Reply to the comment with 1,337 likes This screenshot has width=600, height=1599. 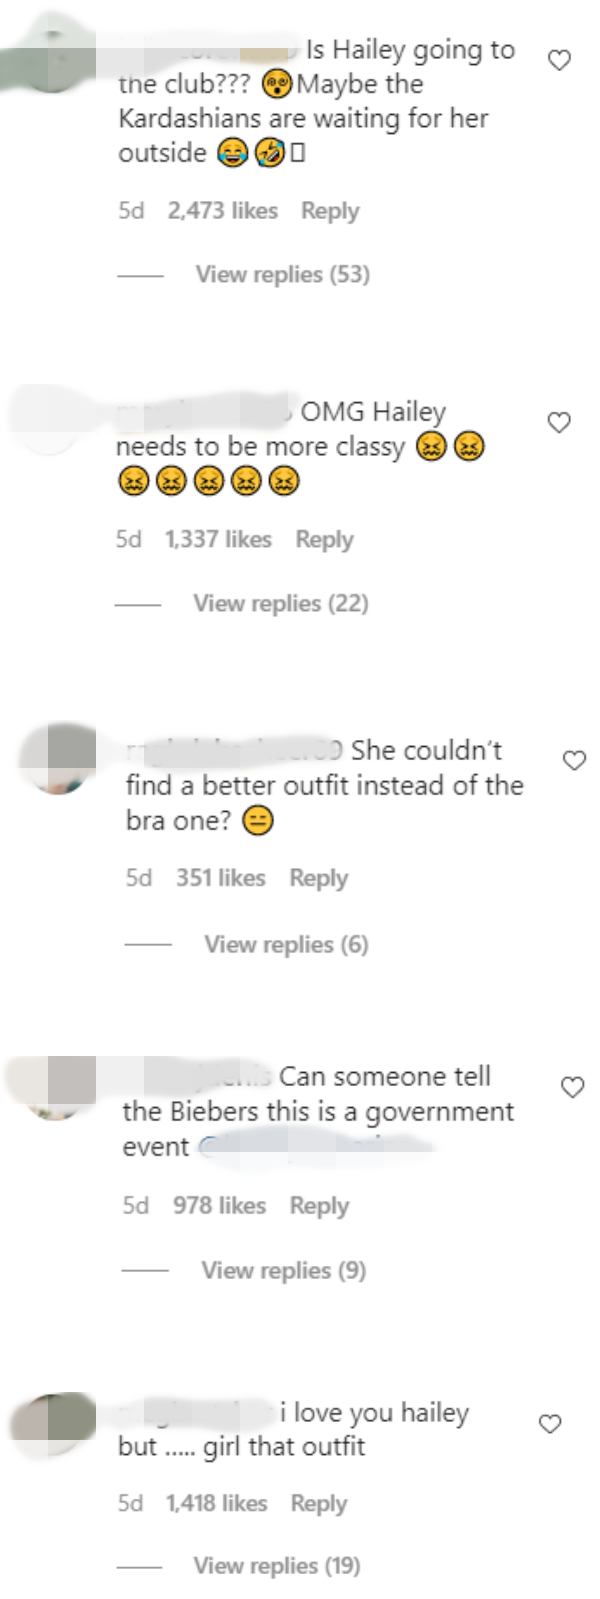click(325, 540)
